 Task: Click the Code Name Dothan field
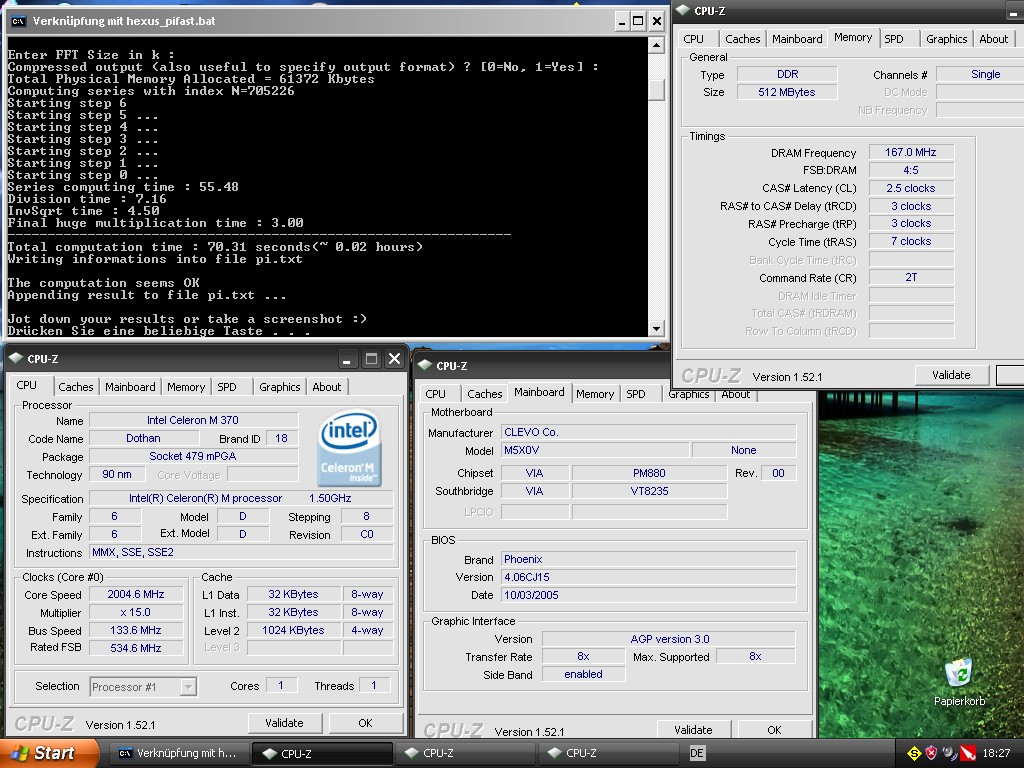click(x=143, y=438)
